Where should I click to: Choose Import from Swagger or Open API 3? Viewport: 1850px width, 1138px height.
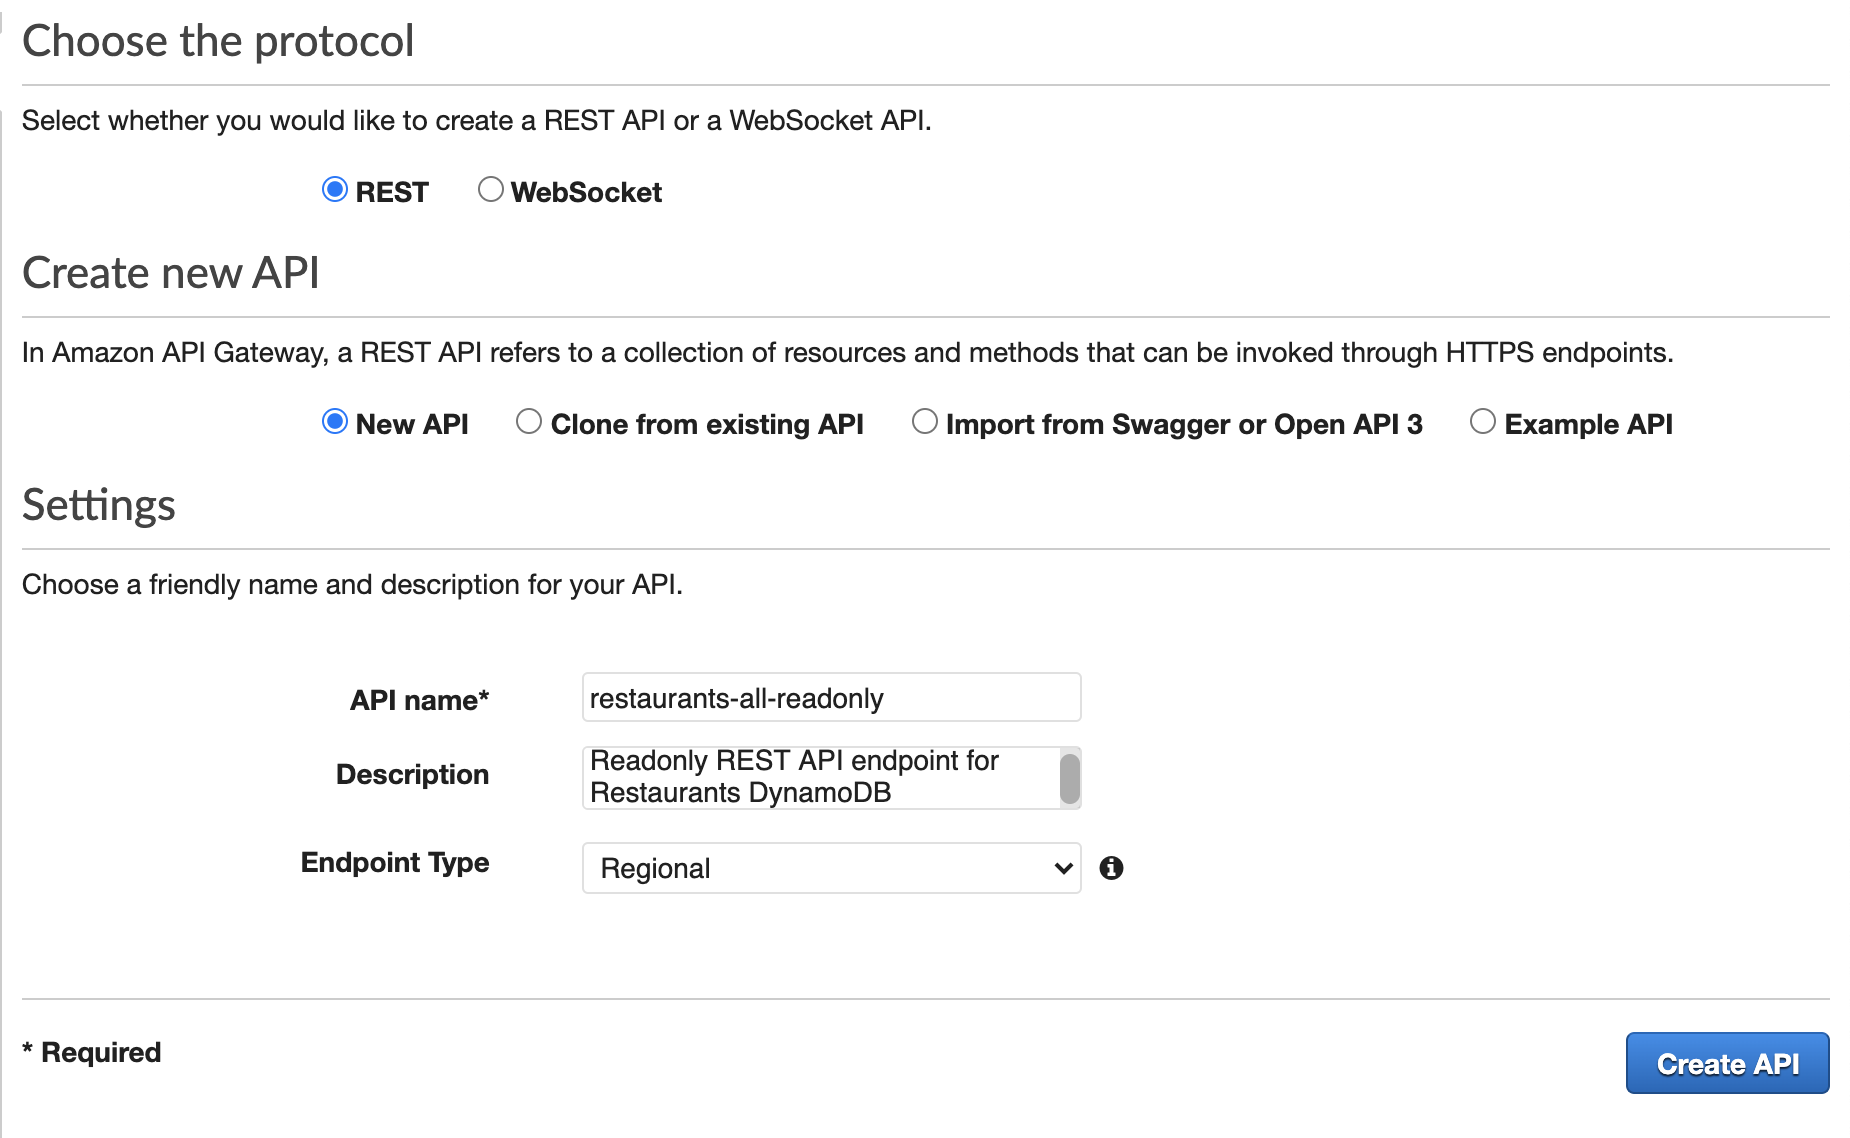coord(924,422)
